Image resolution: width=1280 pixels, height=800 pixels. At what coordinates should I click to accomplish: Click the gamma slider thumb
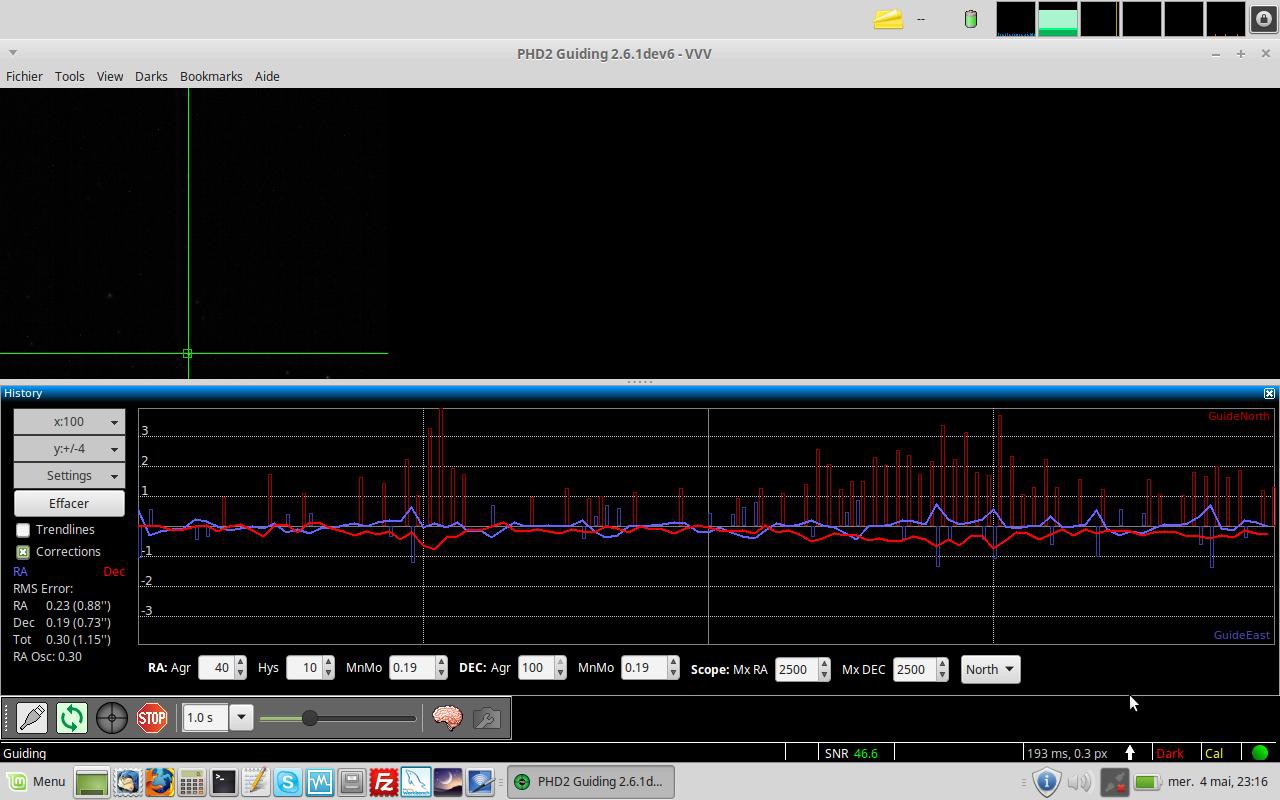click(310, 717)
